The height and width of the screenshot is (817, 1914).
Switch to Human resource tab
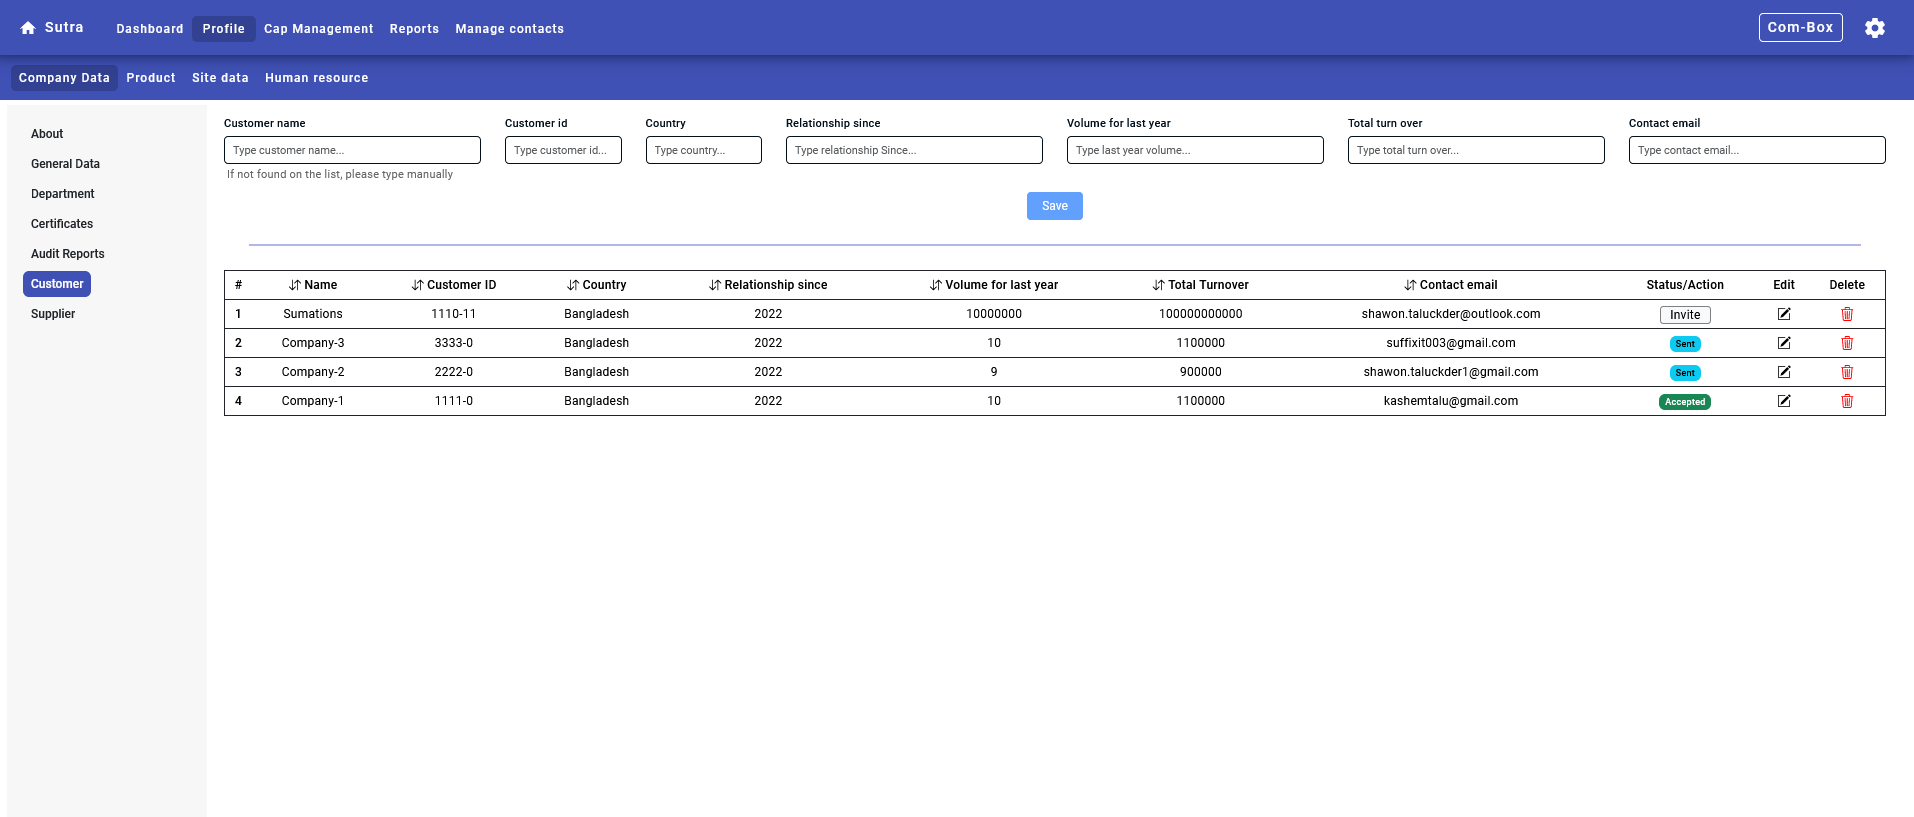point(316,78)
